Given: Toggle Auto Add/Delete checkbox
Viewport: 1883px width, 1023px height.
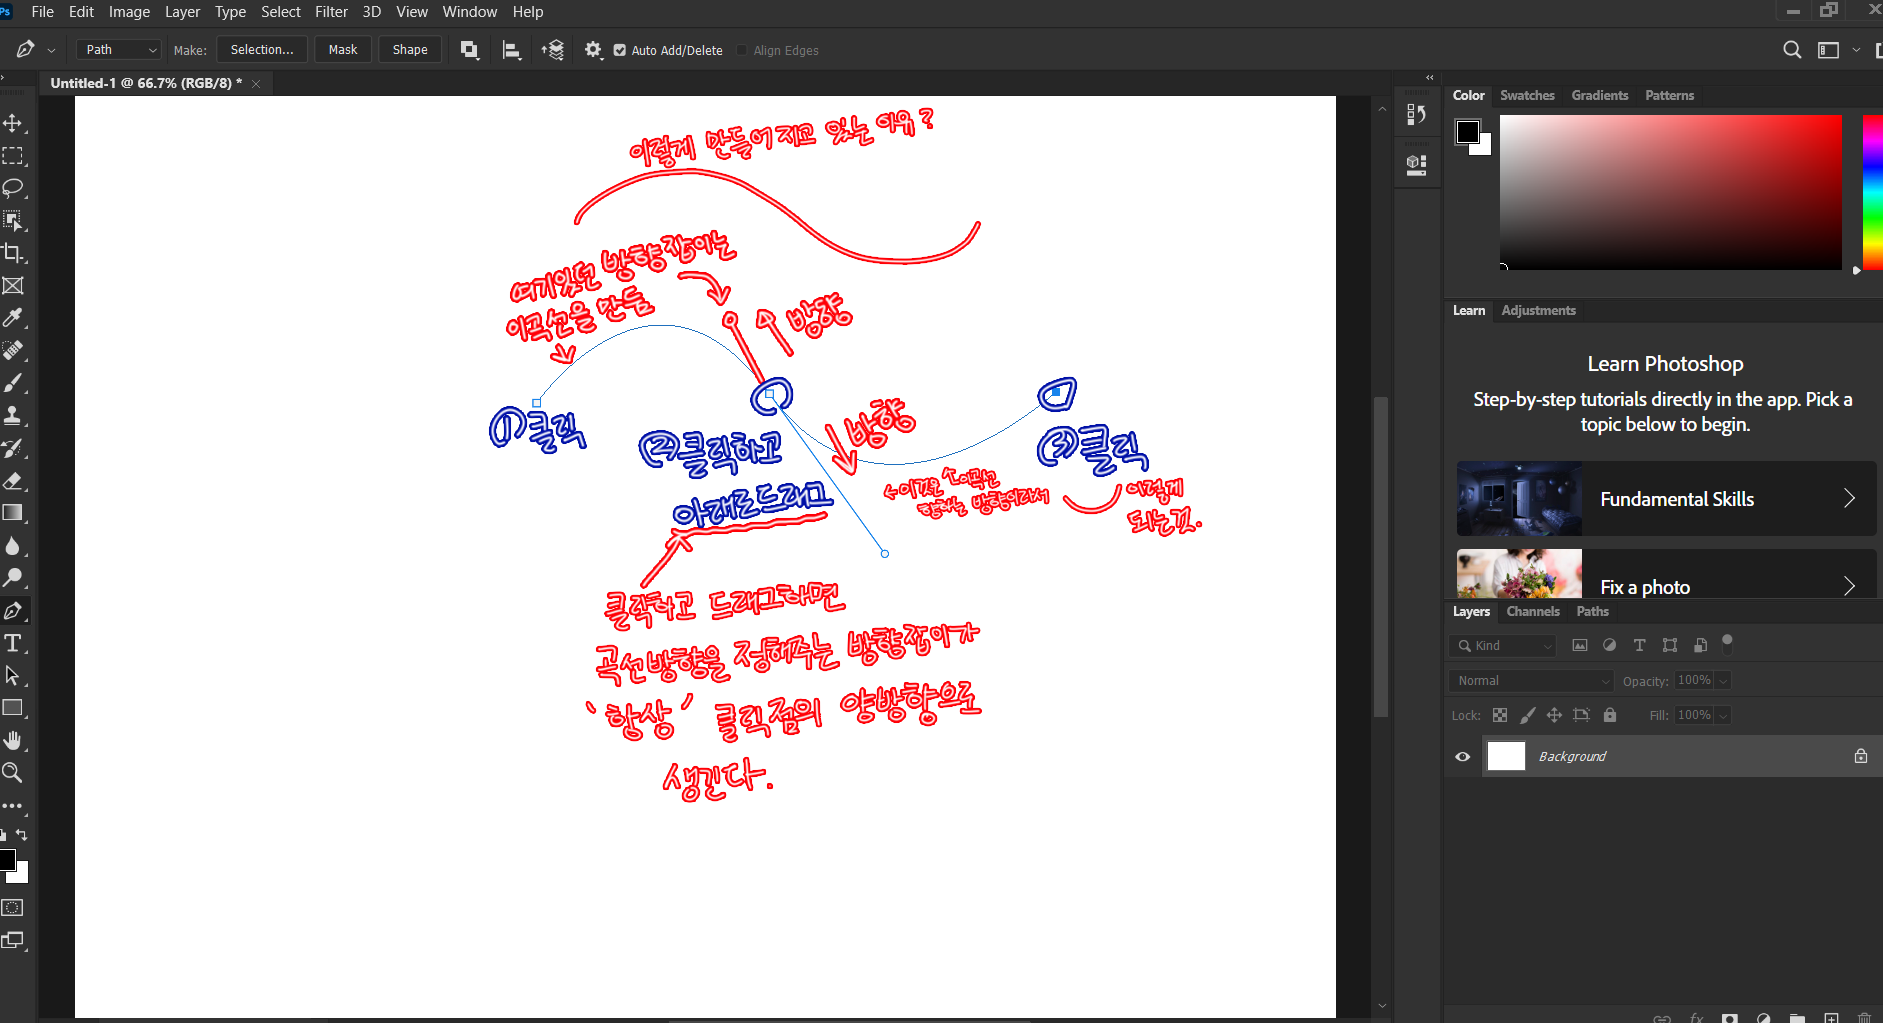Looking at the screenshot, I should [x=620, y=50].
